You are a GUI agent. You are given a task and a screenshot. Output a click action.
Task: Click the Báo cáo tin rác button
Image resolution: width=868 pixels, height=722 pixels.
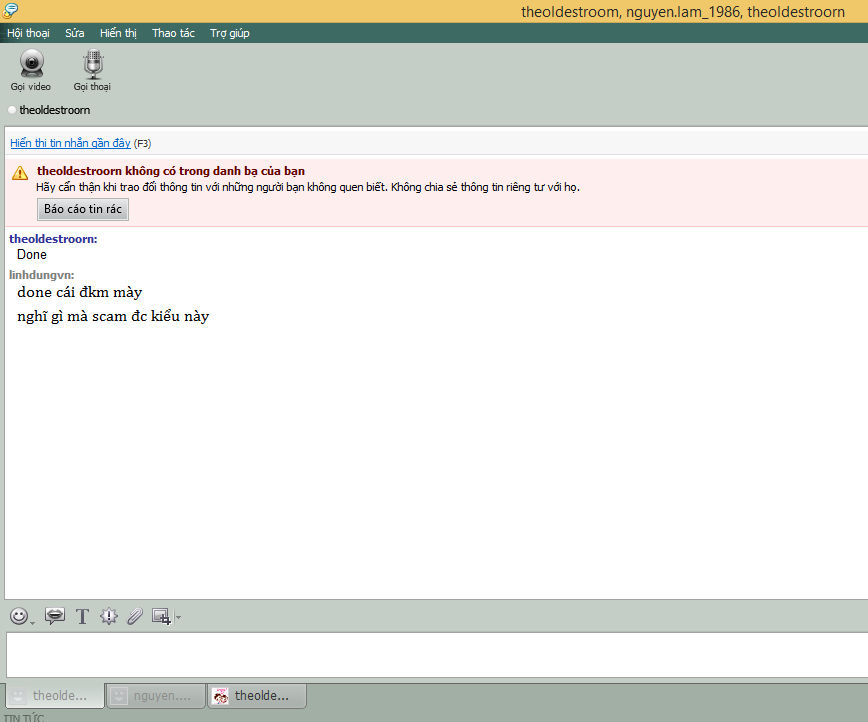(83, 209)
